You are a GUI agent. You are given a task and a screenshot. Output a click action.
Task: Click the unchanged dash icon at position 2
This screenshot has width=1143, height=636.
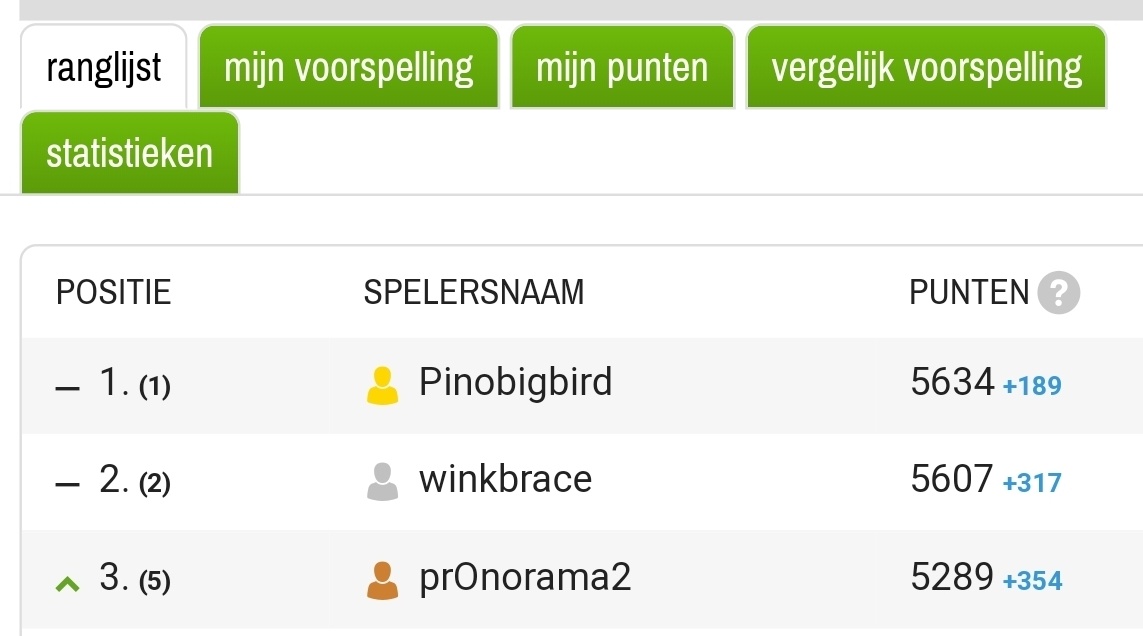[x=68, y=485]
